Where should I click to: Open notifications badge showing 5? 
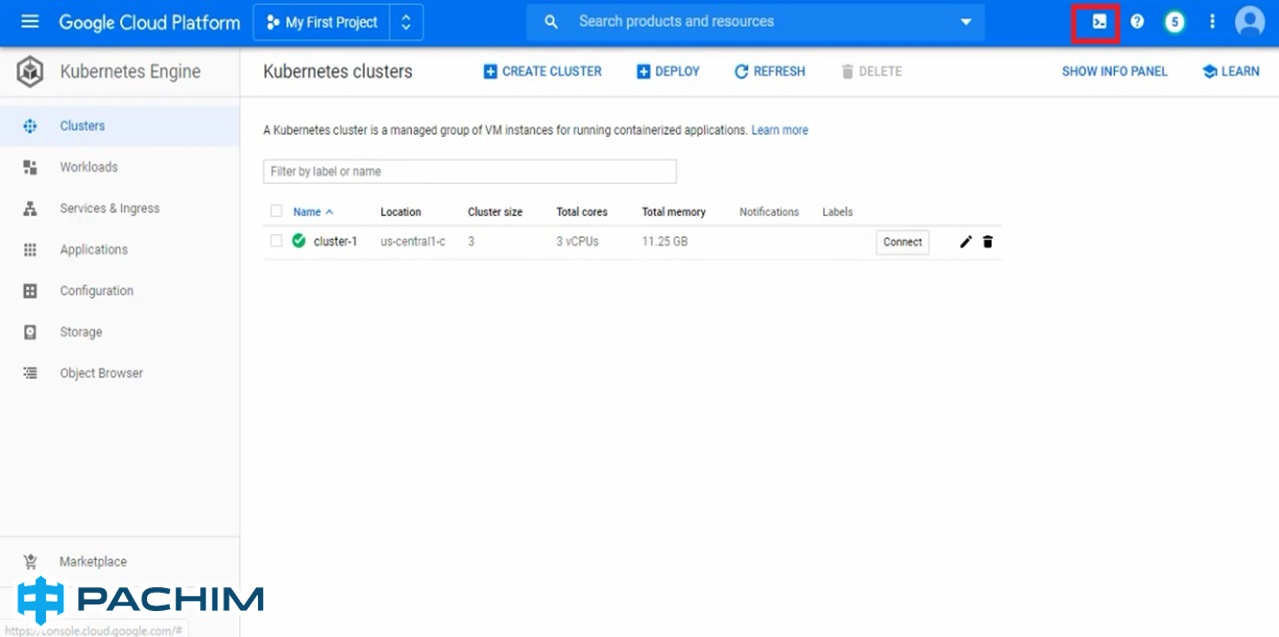point(1175,22)
